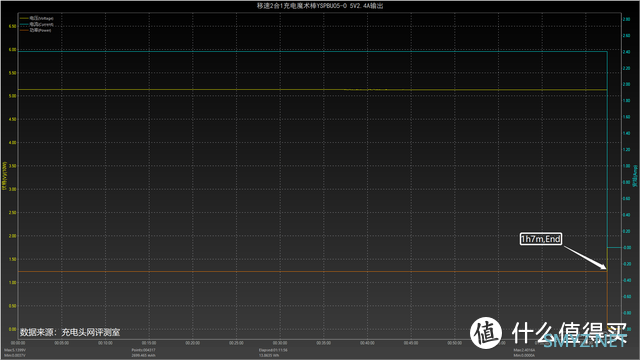Click the orange Power legend line
Screen dimensions: 640x360
[24, 30]
